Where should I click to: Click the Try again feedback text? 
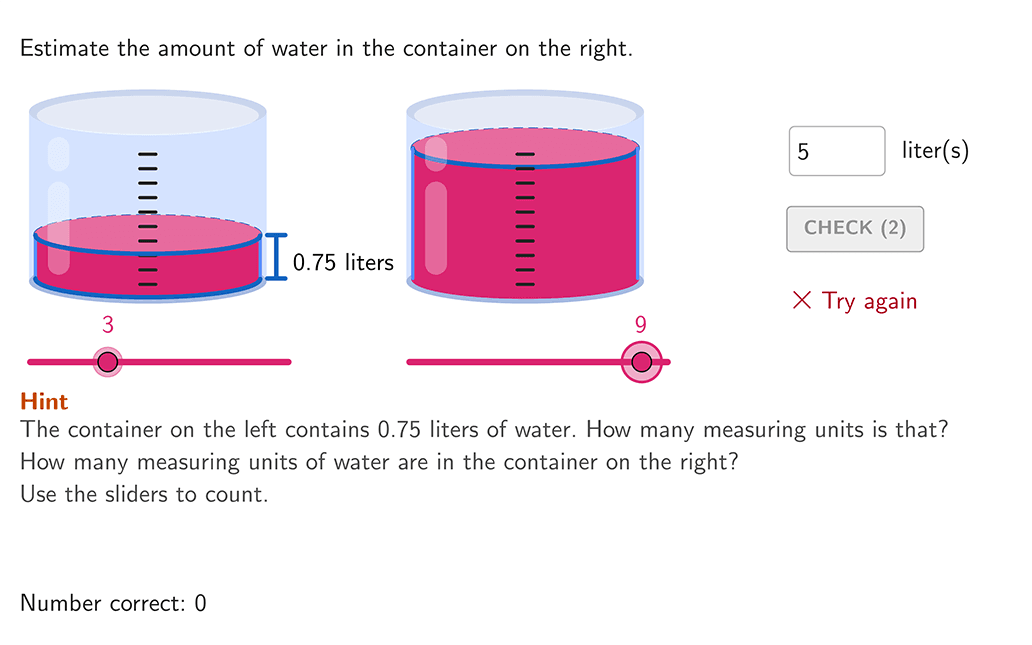coord(869,300)
